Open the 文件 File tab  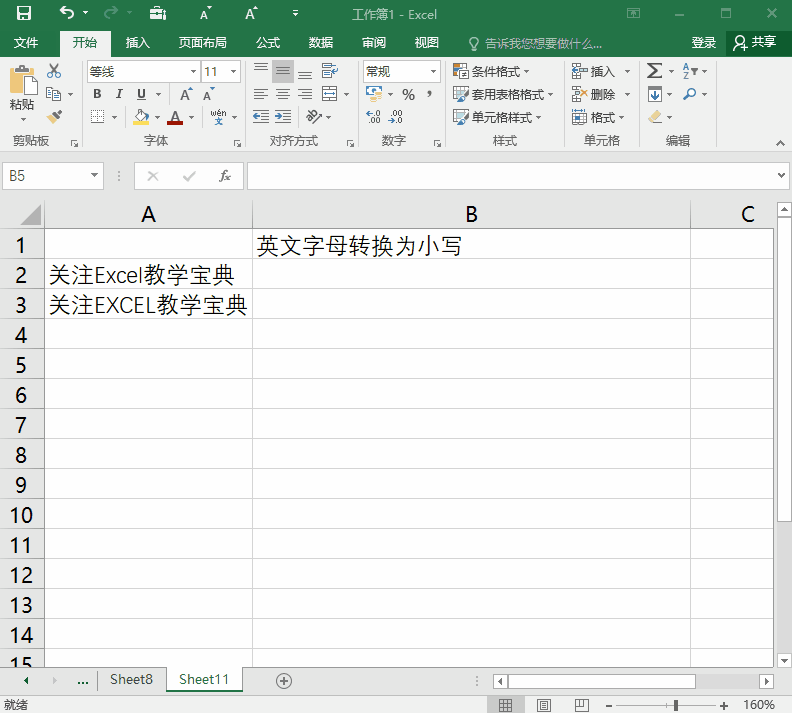(26, 43)
